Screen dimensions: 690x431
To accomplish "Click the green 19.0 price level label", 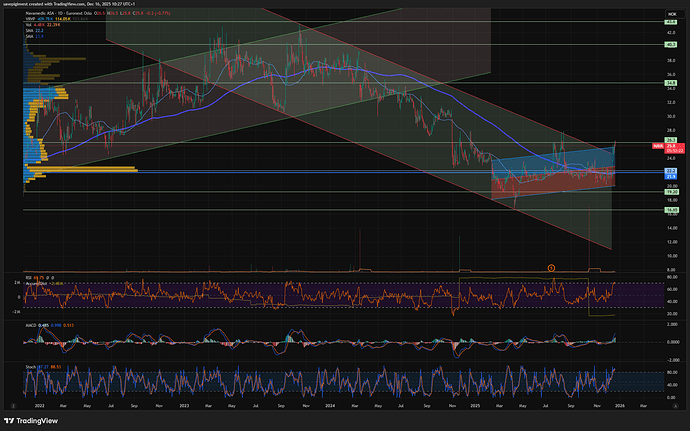I will tap(672, 193).
